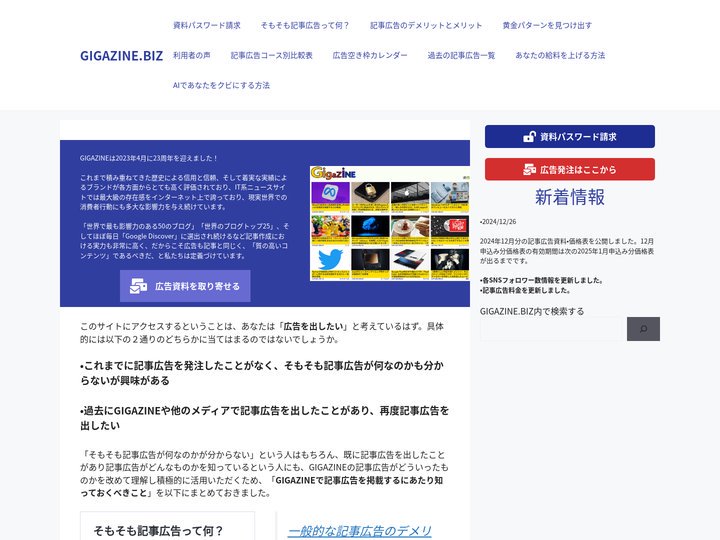Click the Twitter bird thumbnail in the screenshot

330,260
